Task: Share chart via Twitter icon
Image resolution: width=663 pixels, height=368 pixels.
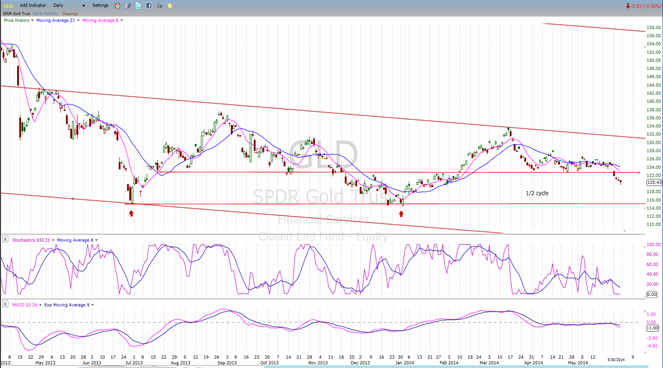Action: point(138,5)
